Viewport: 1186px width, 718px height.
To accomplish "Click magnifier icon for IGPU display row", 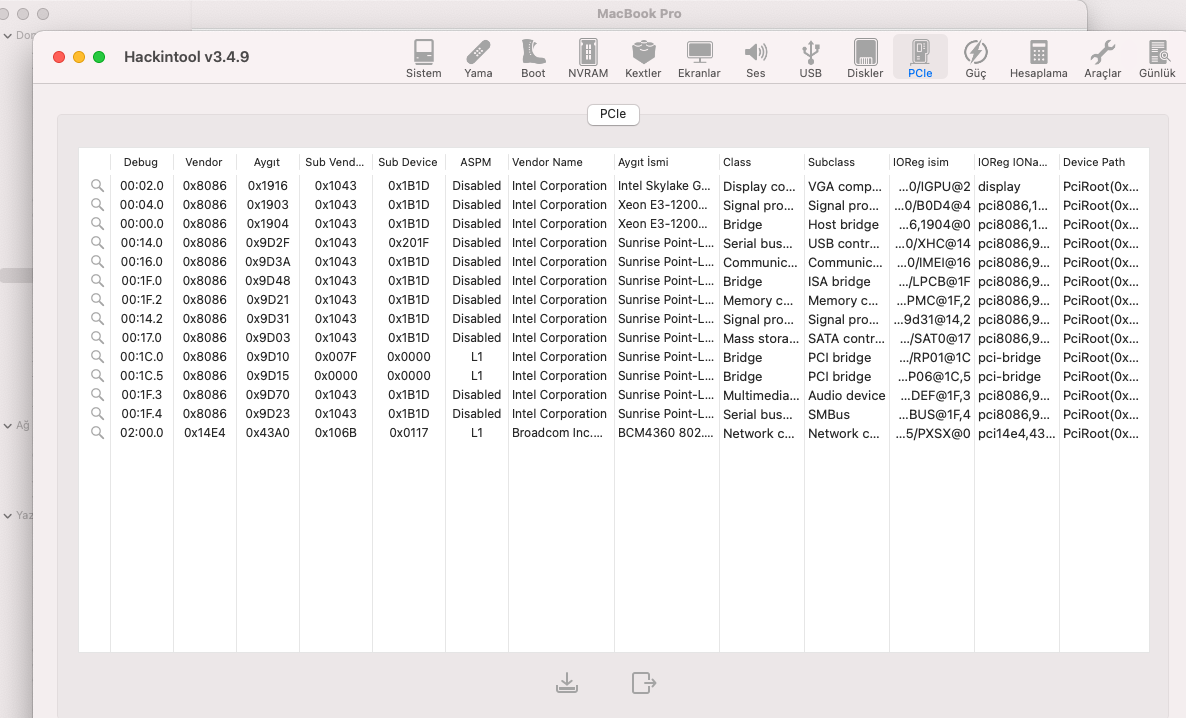I will [x=97, y=186].
